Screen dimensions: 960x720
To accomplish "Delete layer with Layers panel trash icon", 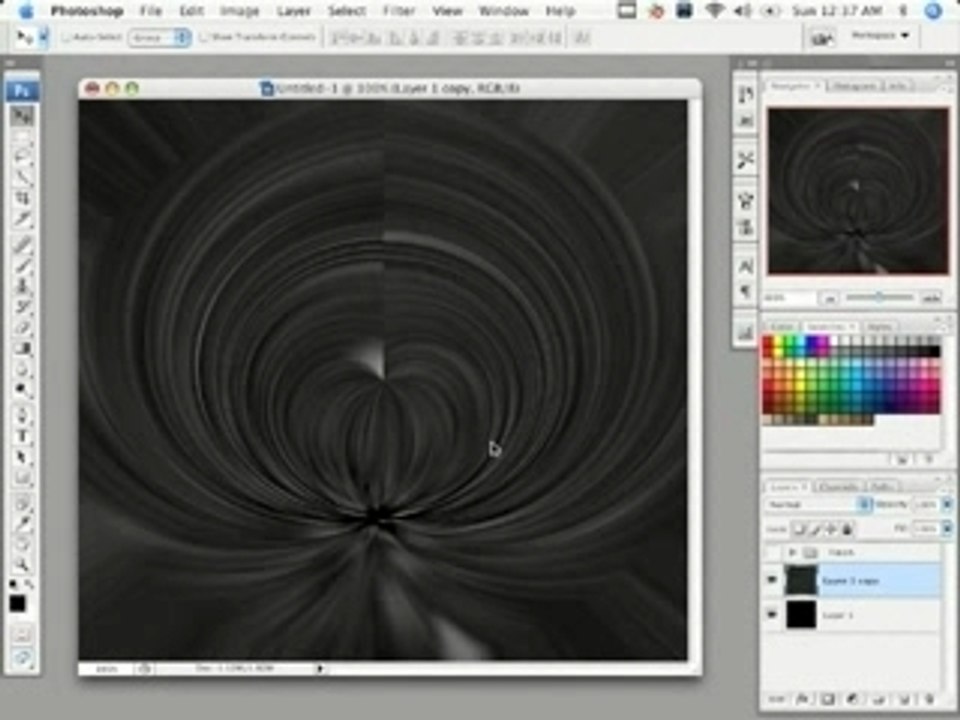I will [929, 699].
